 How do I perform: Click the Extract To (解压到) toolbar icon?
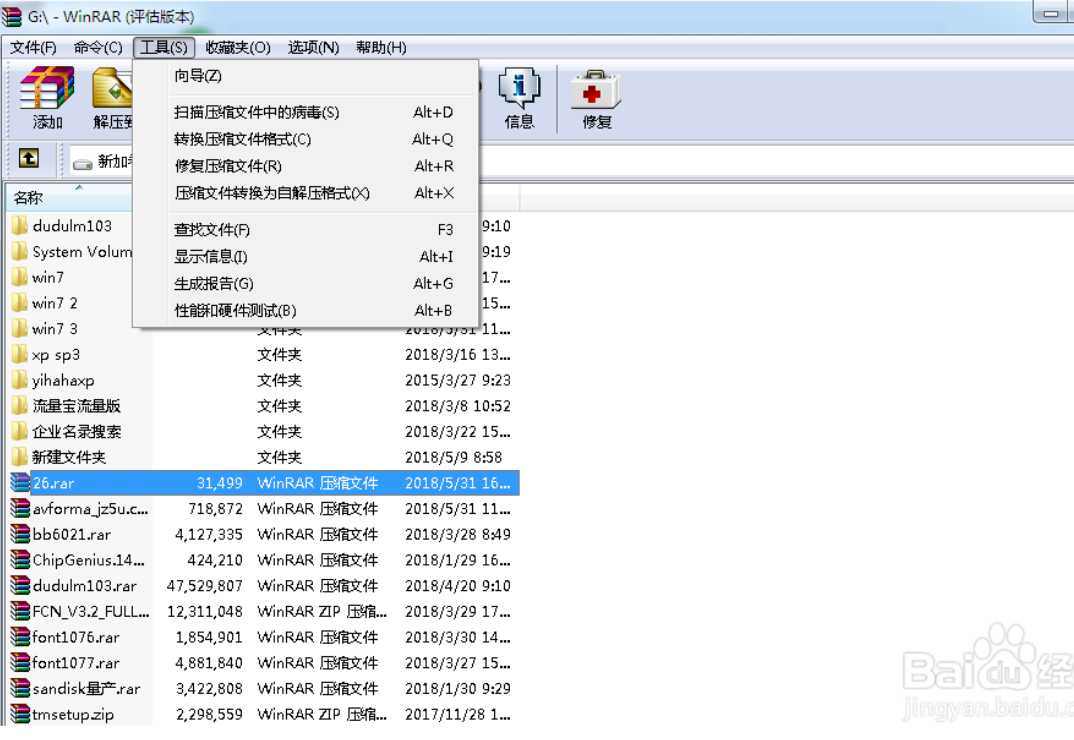click(112, 88)
